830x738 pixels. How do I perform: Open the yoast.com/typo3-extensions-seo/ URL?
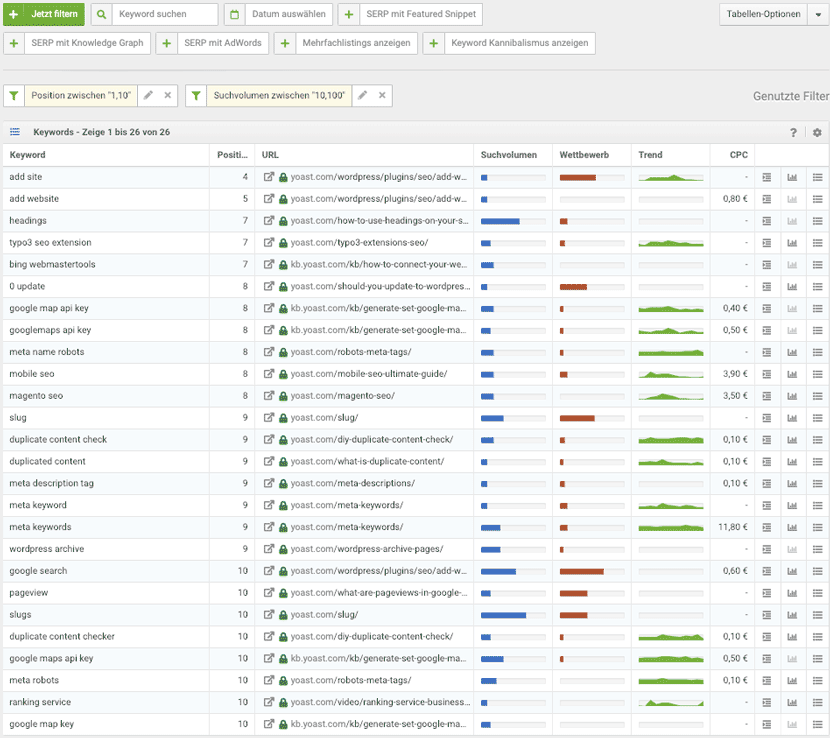(x=359, y=242)
